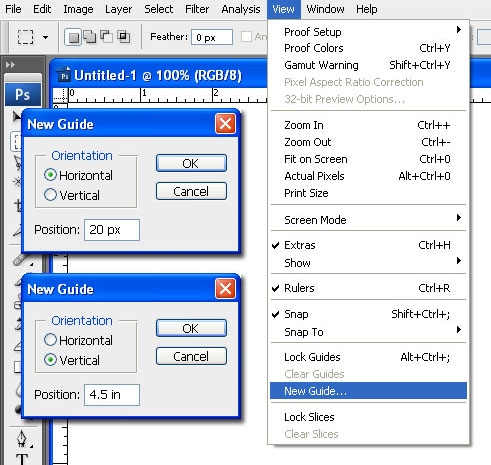Cancel the 4.5 in New Guide dialog
Screen dimensions: 491x465
pyautogui.click(x=191, y=356)
